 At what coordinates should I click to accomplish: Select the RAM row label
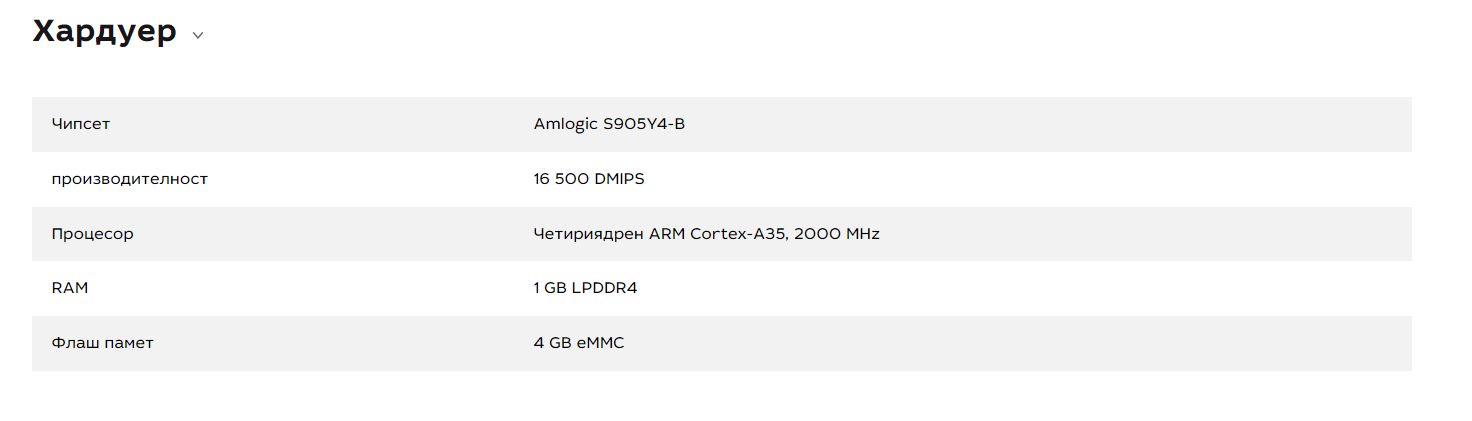tap(70, 288)
